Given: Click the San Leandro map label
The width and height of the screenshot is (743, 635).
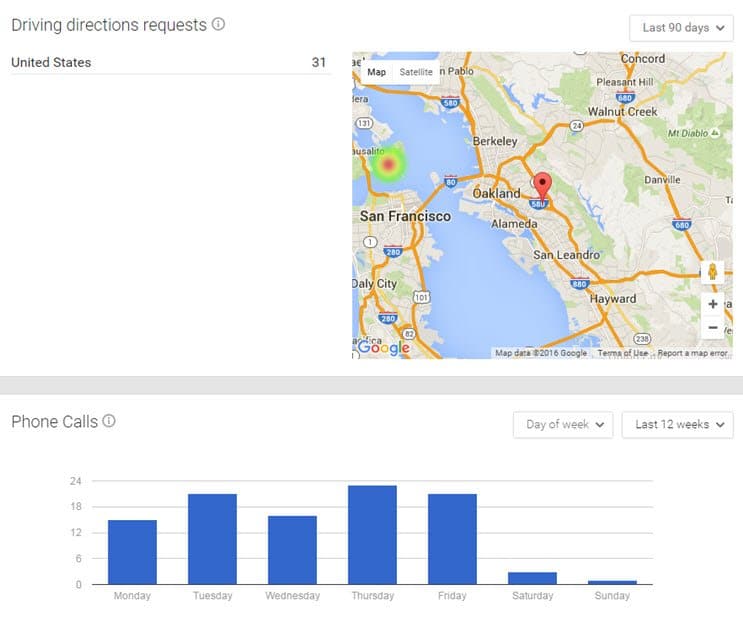Looking at the screenshot, I should (x=567, y=255).
